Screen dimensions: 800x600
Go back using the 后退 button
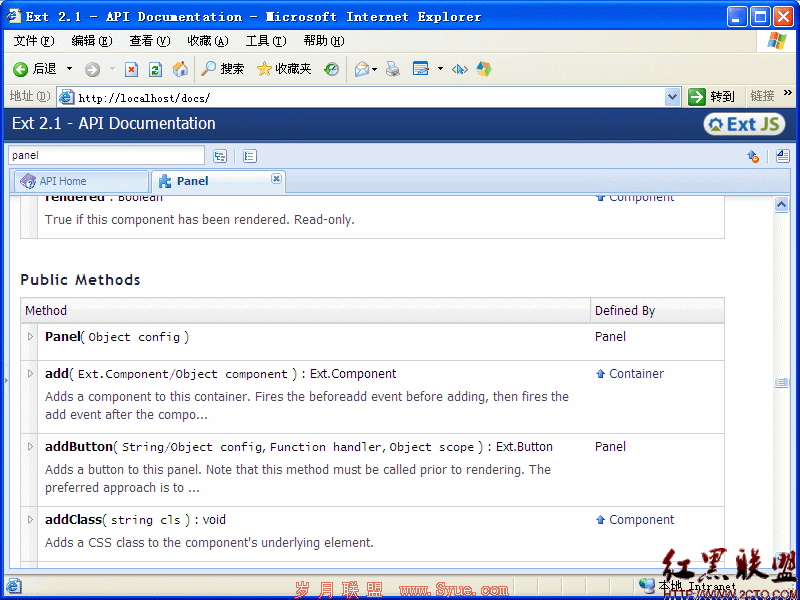click(35, 69)
